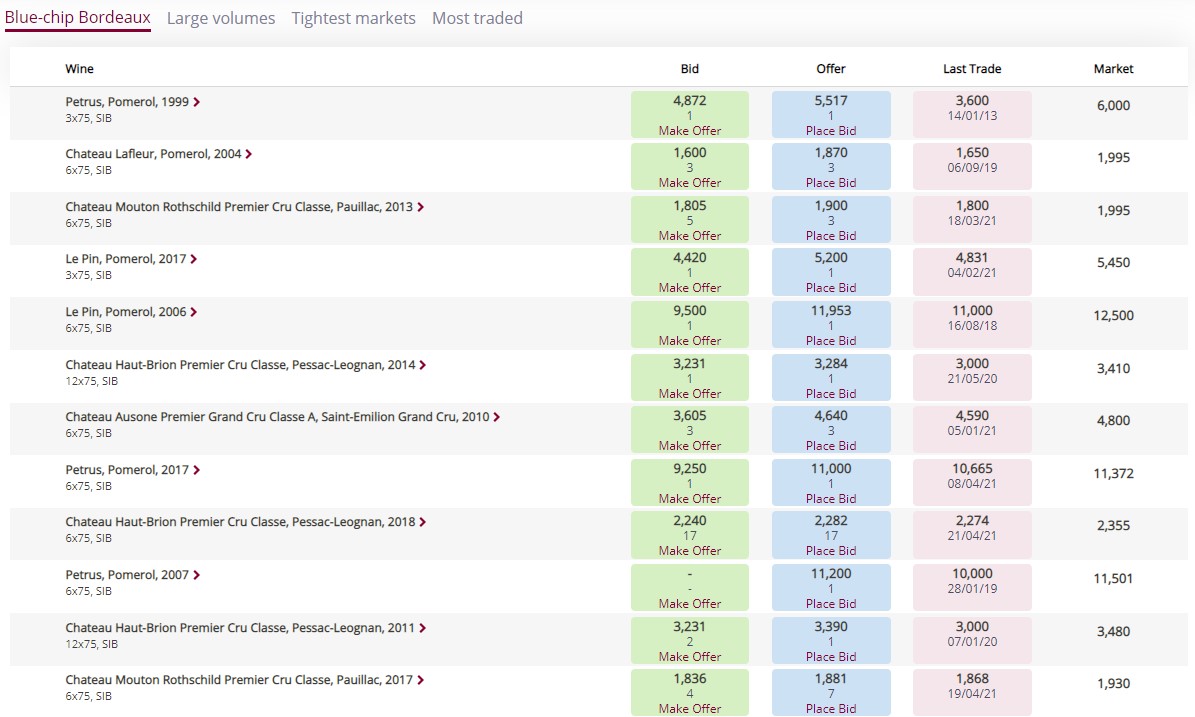Image resolution: width=1195 pixels, height=717 pixels.
Task: Make Offer on Ausone 2010 bid 3,605
Action: [690, 446]
